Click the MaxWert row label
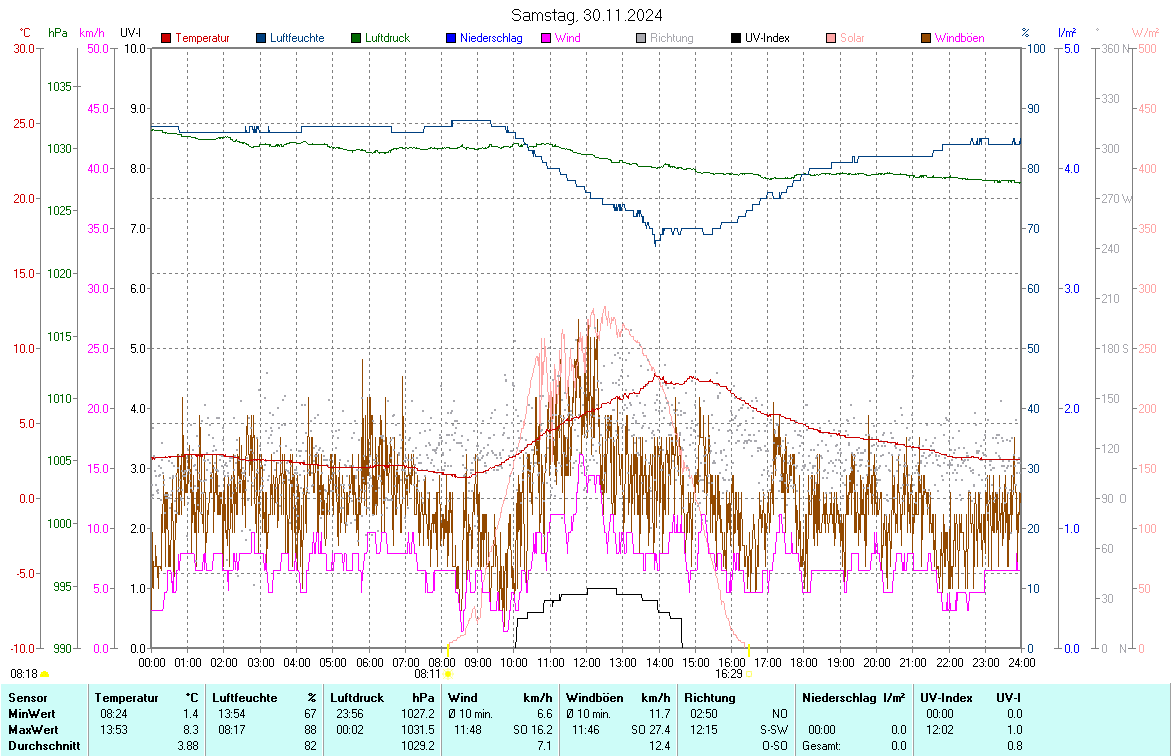 tap(33, 729)
